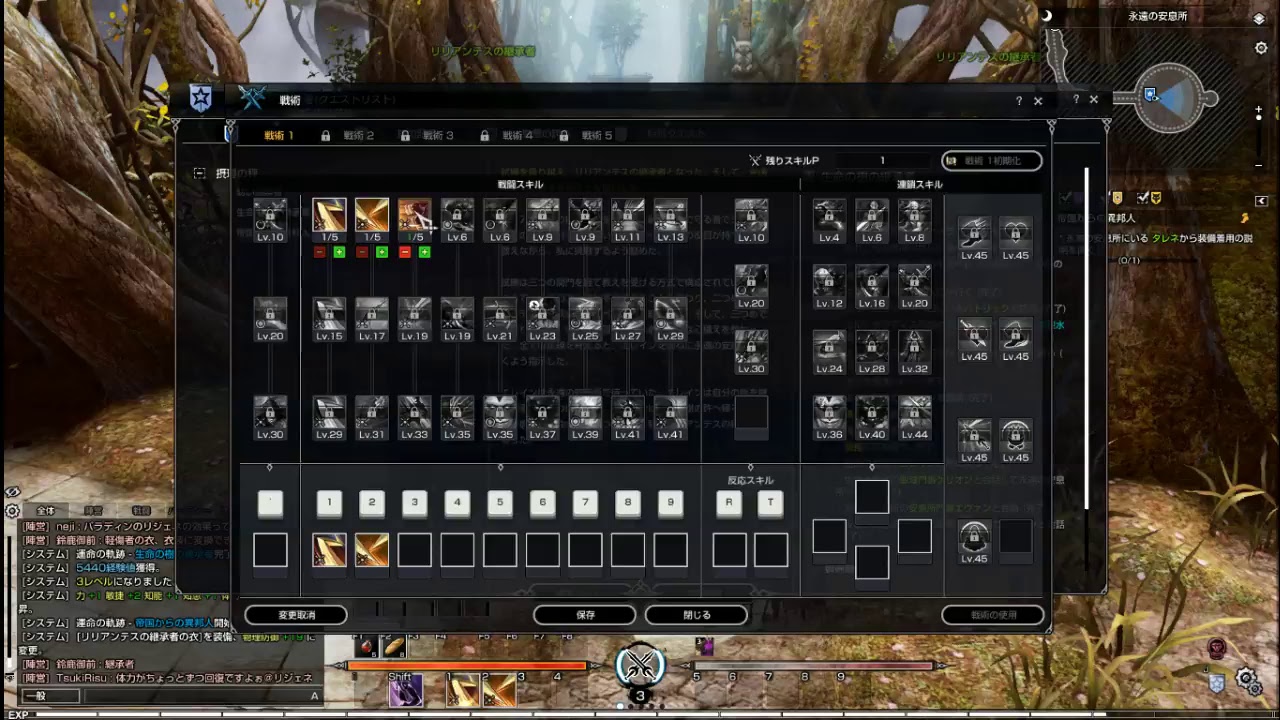Toggle chat visibility eye icon

[12, 492]
